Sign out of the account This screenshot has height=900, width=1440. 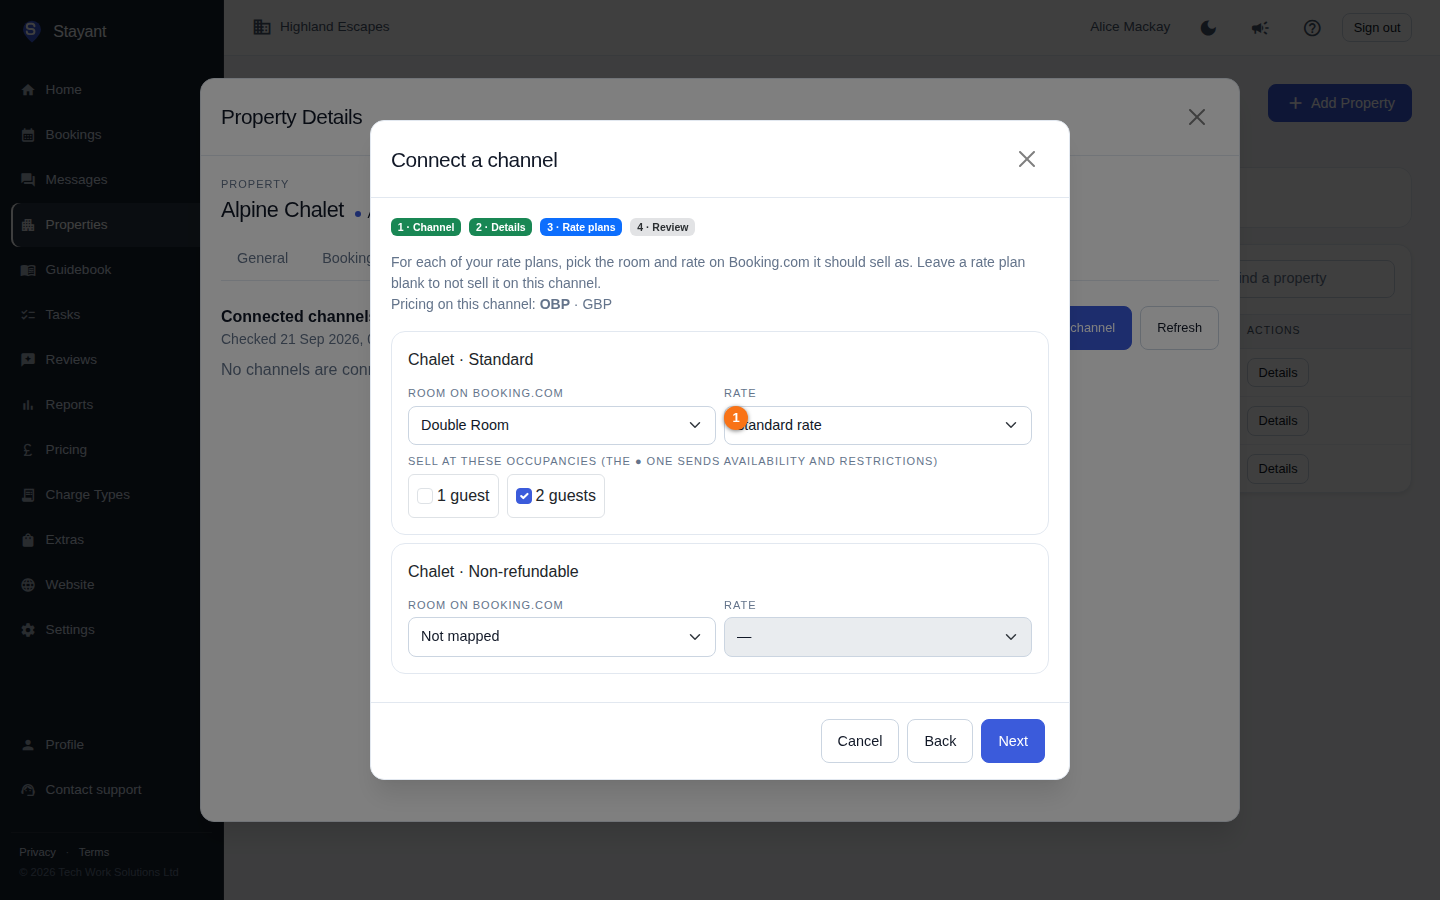[x=1377, y=28]
